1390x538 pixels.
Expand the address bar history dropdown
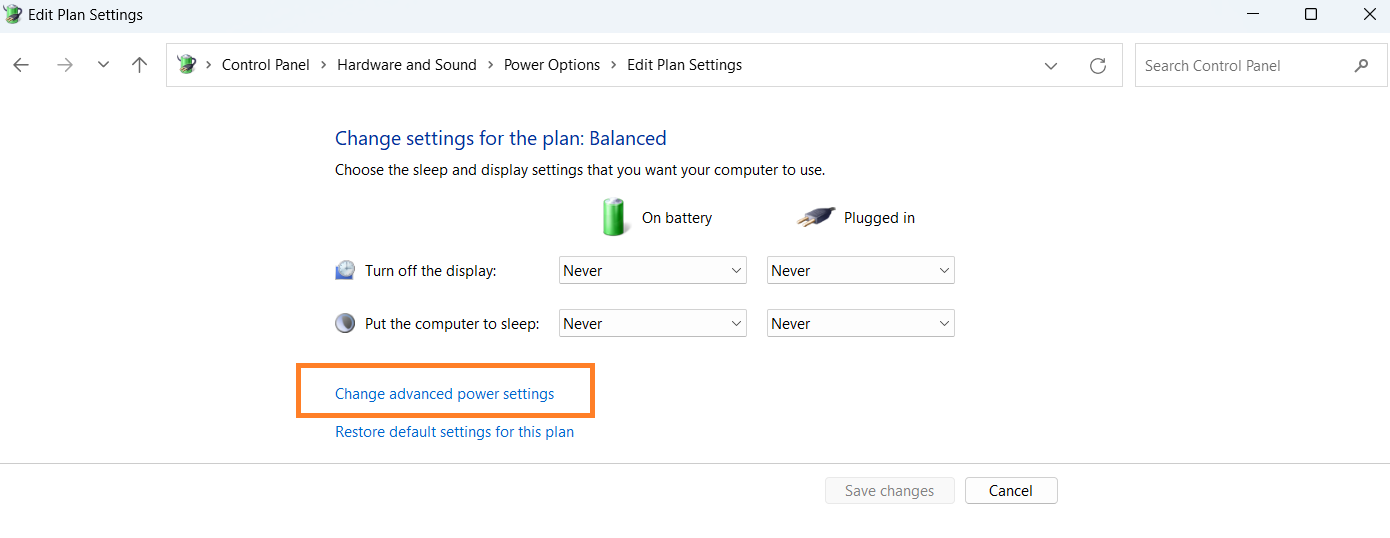pos(1051,66)
